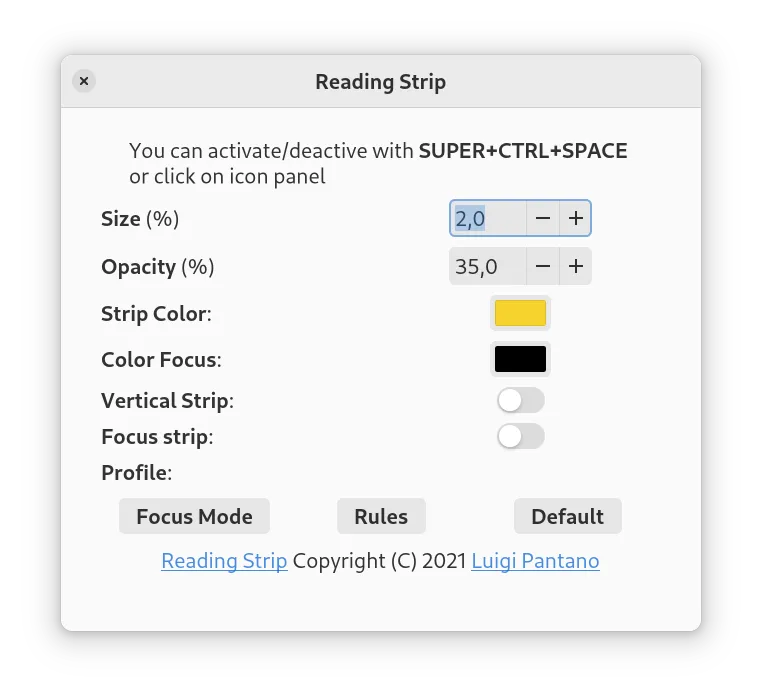Increase Opacity with the plus button
The height and width of the screenshot is (698, 762).
pos(575,266)
